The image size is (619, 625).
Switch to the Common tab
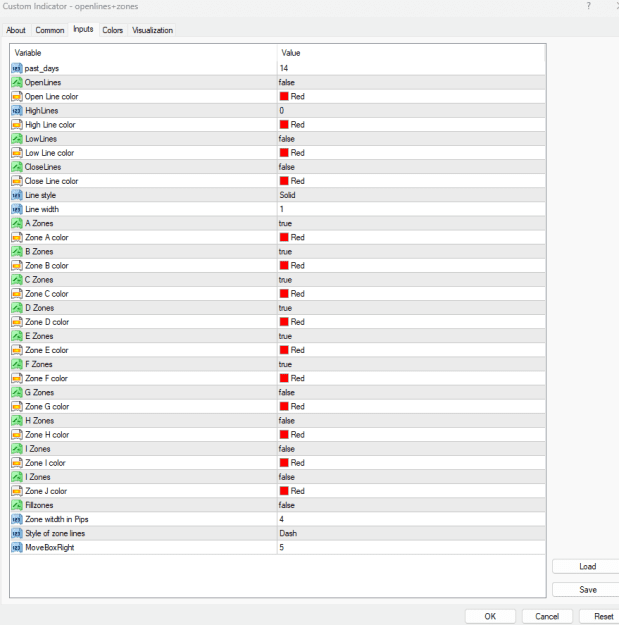tap(50, 30)
